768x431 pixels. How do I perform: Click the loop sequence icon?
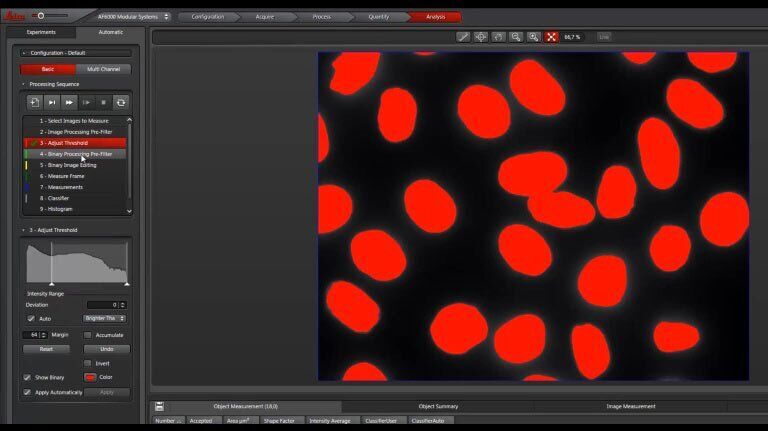pos(120,102)
